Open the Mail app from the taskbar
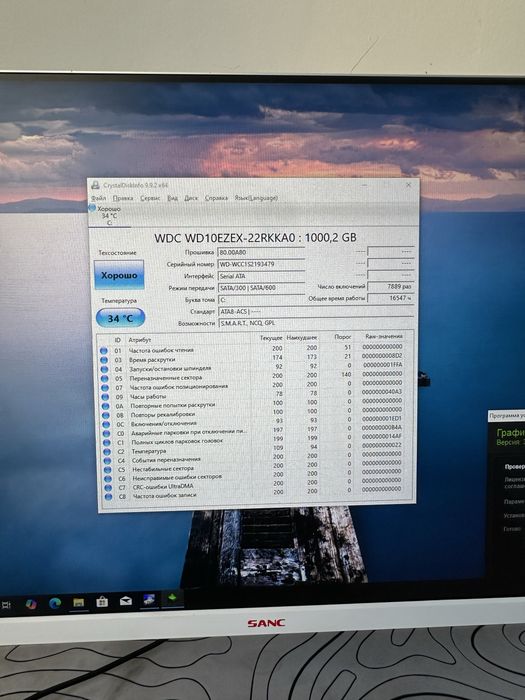 pos(126,601)
